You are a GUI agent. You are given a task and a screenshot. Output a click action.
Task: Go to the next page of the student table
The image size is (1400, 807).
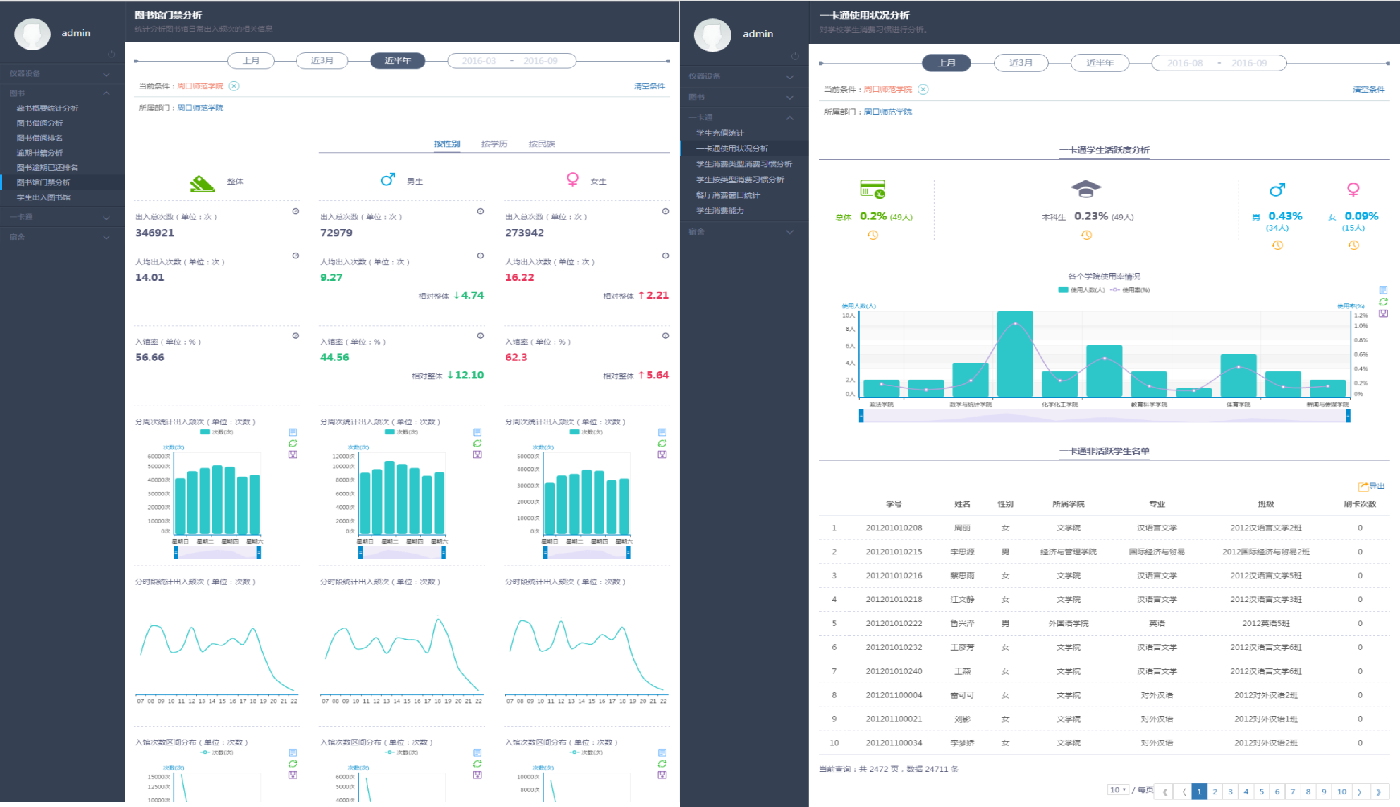(x=1358, y=791)
